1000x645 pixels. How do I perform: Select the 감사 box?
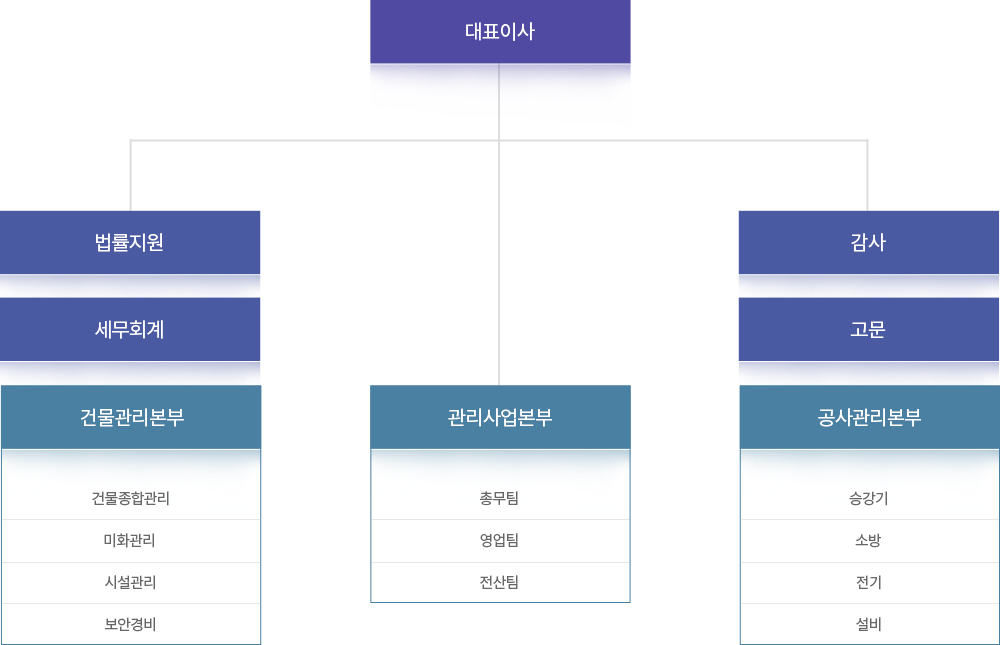[868, 242]
